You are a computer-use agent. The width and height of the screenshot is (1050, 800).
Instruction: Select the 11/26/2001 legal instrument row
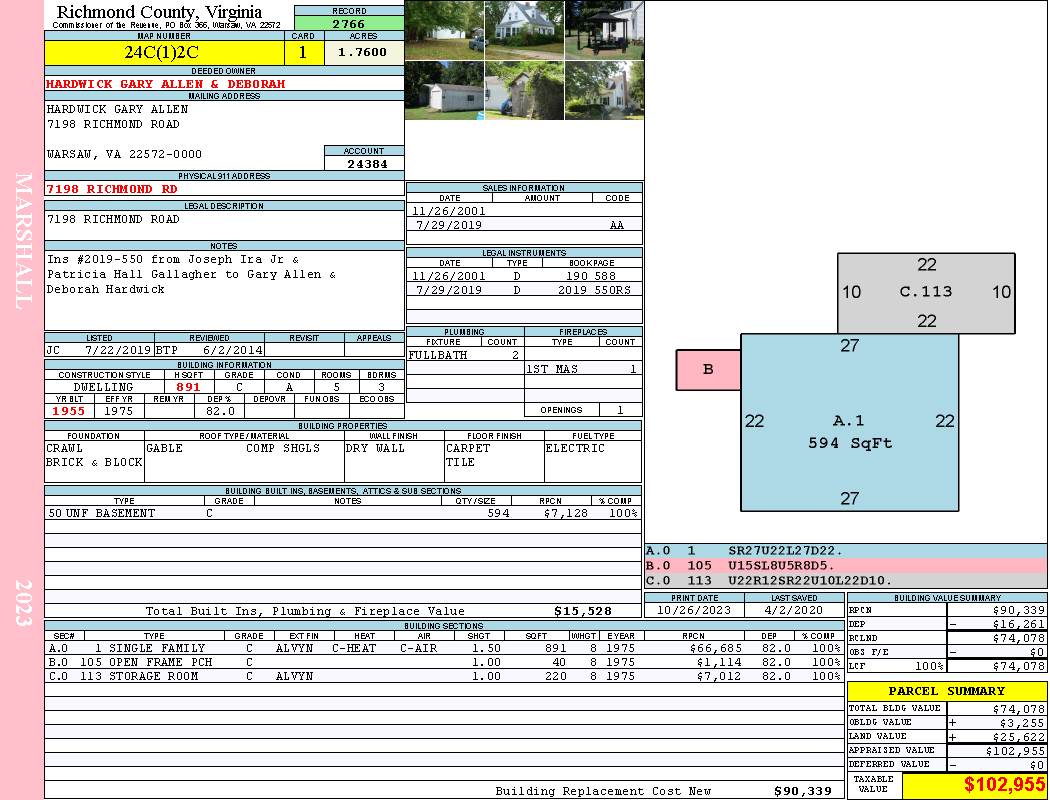[x=524, y=276]
